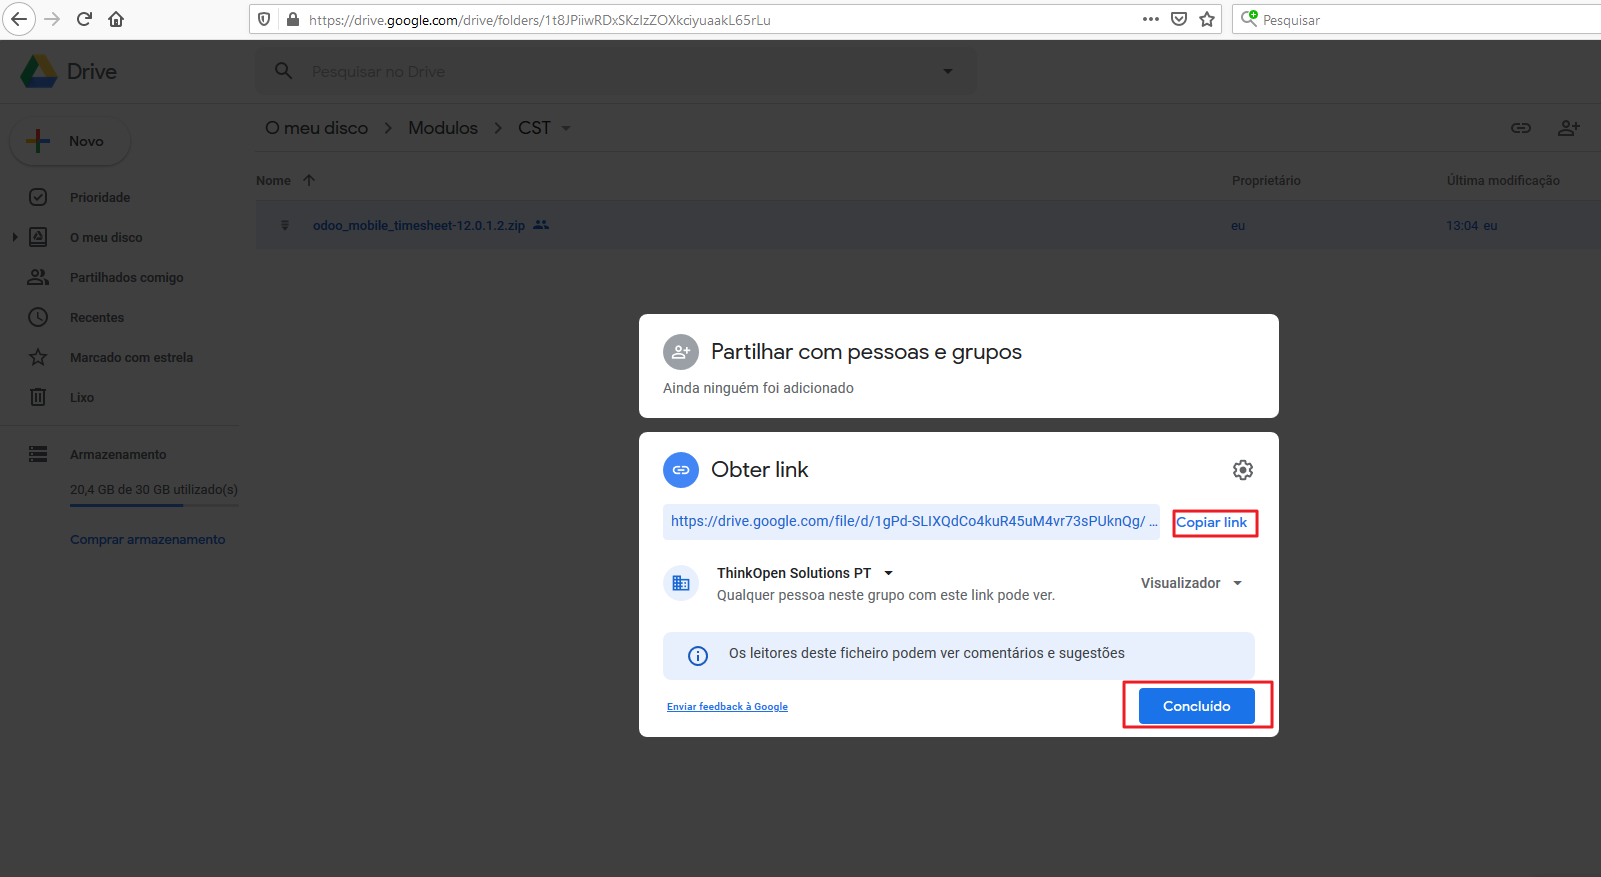The height and width of the screenshot is (877, 1601).
Task: Open browser page actions three-dot menu
Action: [x=1150, y=19]
